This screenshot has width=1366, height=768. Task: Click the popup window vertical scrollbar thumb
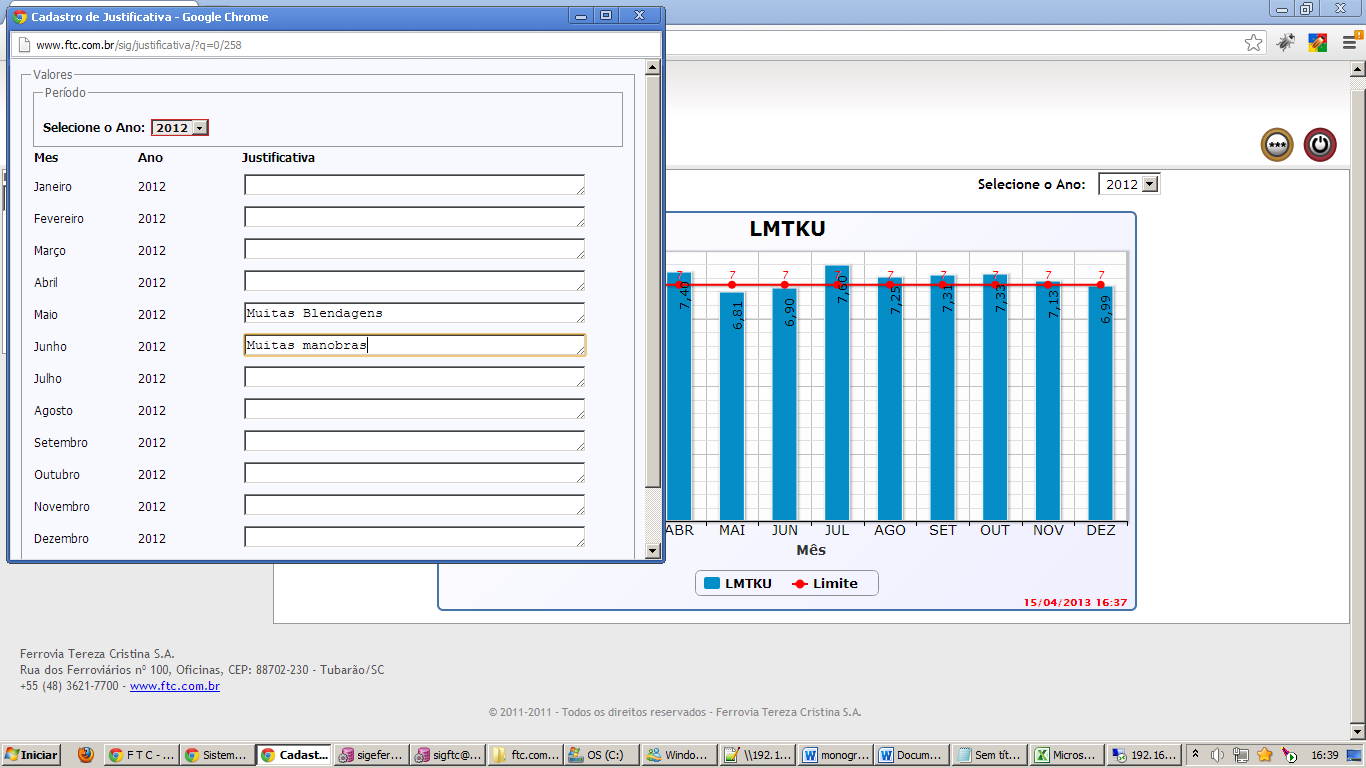coord(653,282)
